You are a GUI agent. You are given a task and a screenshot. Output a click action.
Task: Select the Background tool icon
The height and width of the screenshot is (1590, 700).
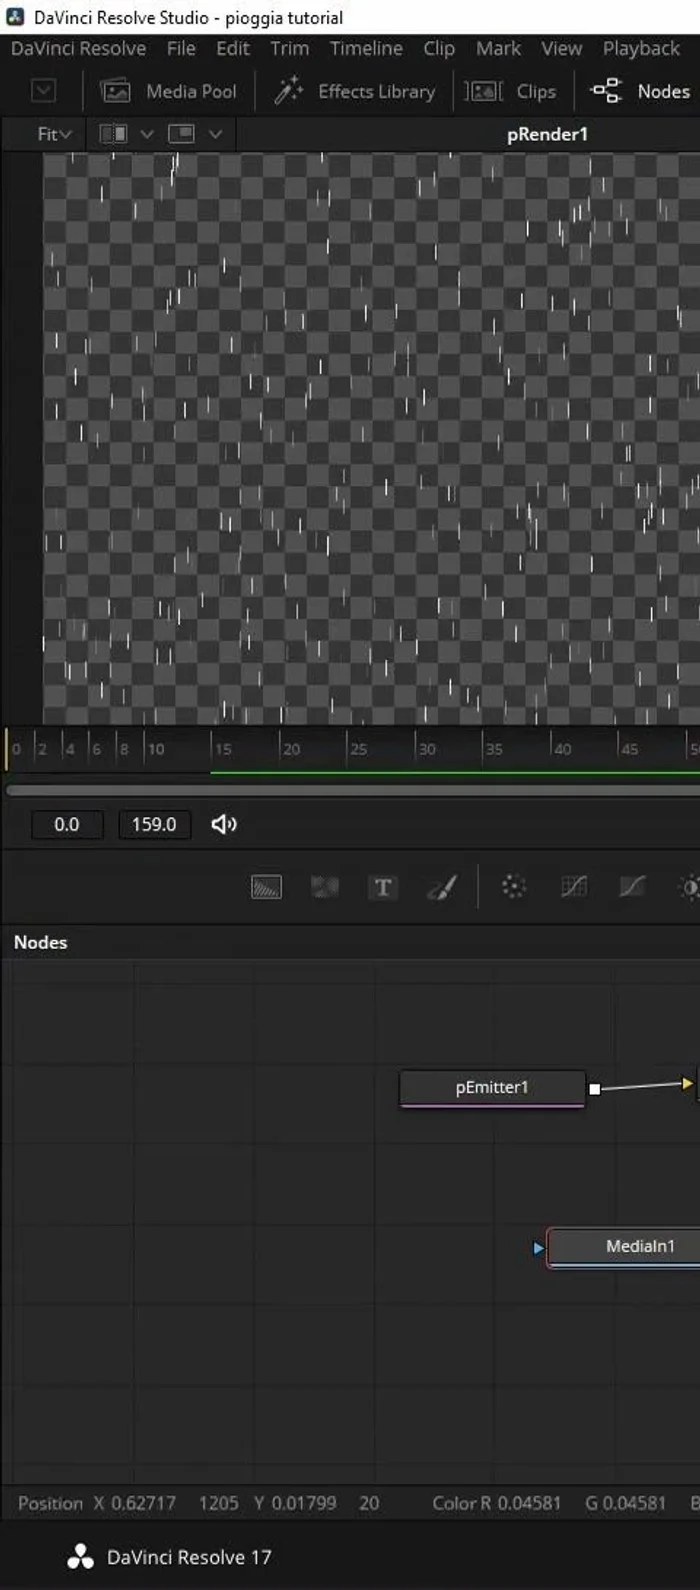click(x=266, y=887)
